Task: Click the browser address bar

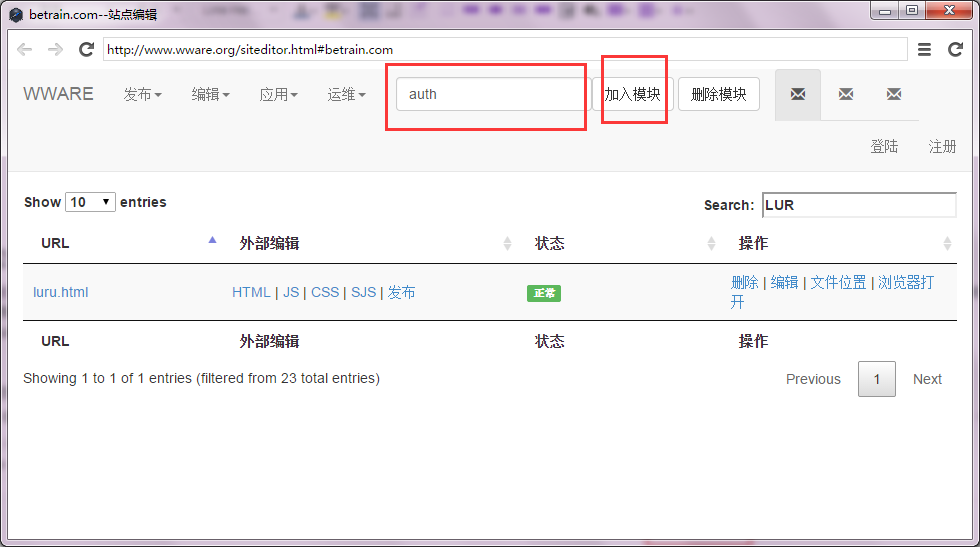Action: (505, 49)
